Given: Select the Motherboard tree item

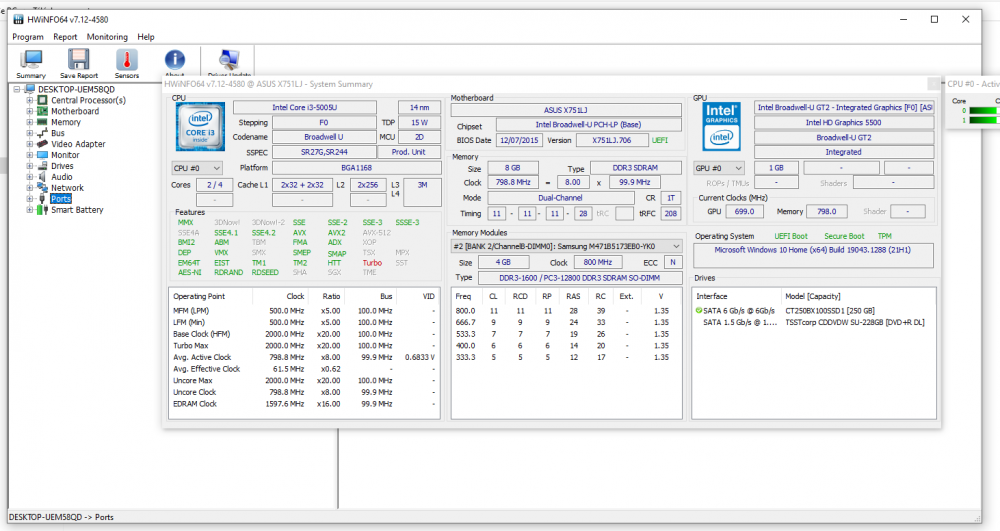Looking at the screenshot, I should (75, 111).
